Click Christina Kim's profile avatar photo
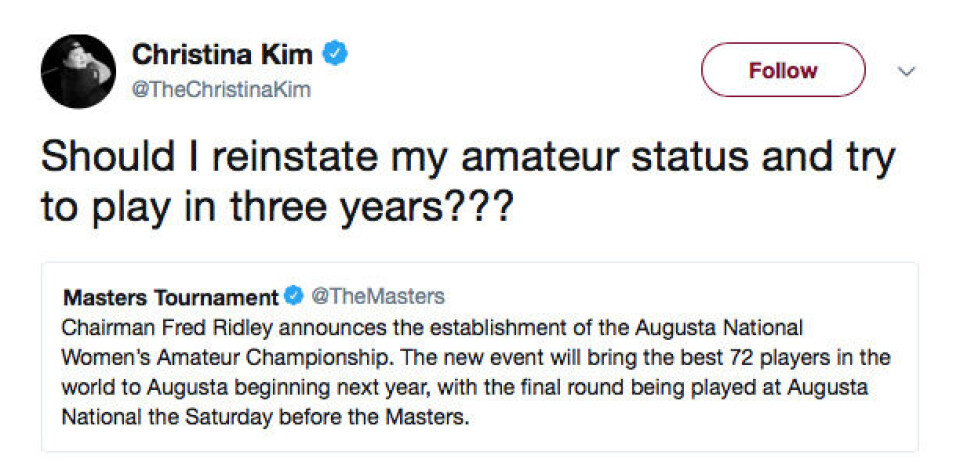Image resolution: width=960 pixels, height=462 pixels. coord(77,71)
